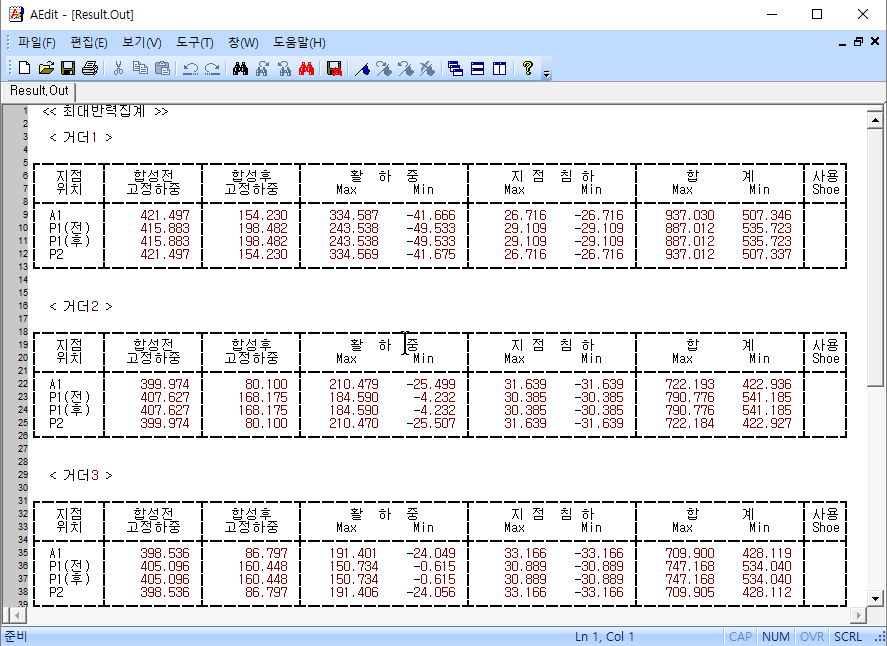Click value 709.900 in 거더3 table
This screenshot has width=887, height=646.
(x=690, y=554)
